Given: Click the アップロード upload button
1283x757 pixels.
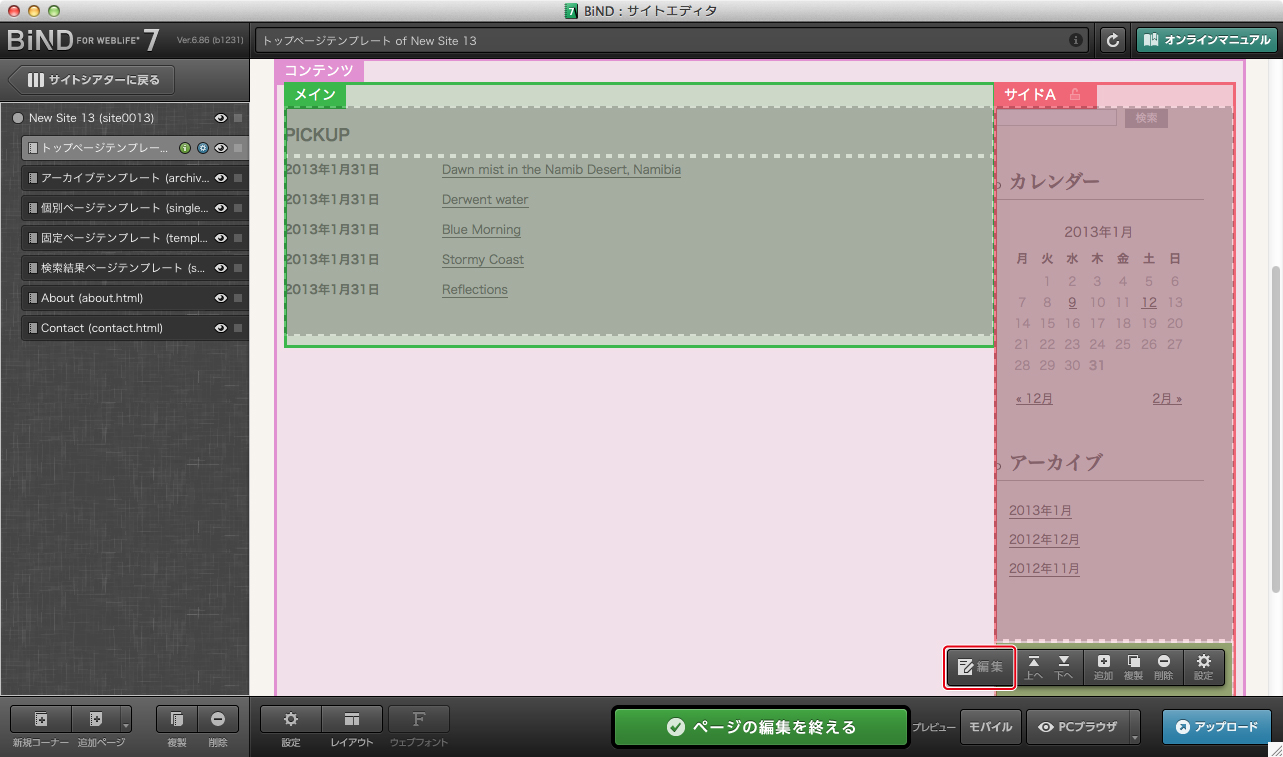Looking at the screenshot, I should coord(1217,727).
